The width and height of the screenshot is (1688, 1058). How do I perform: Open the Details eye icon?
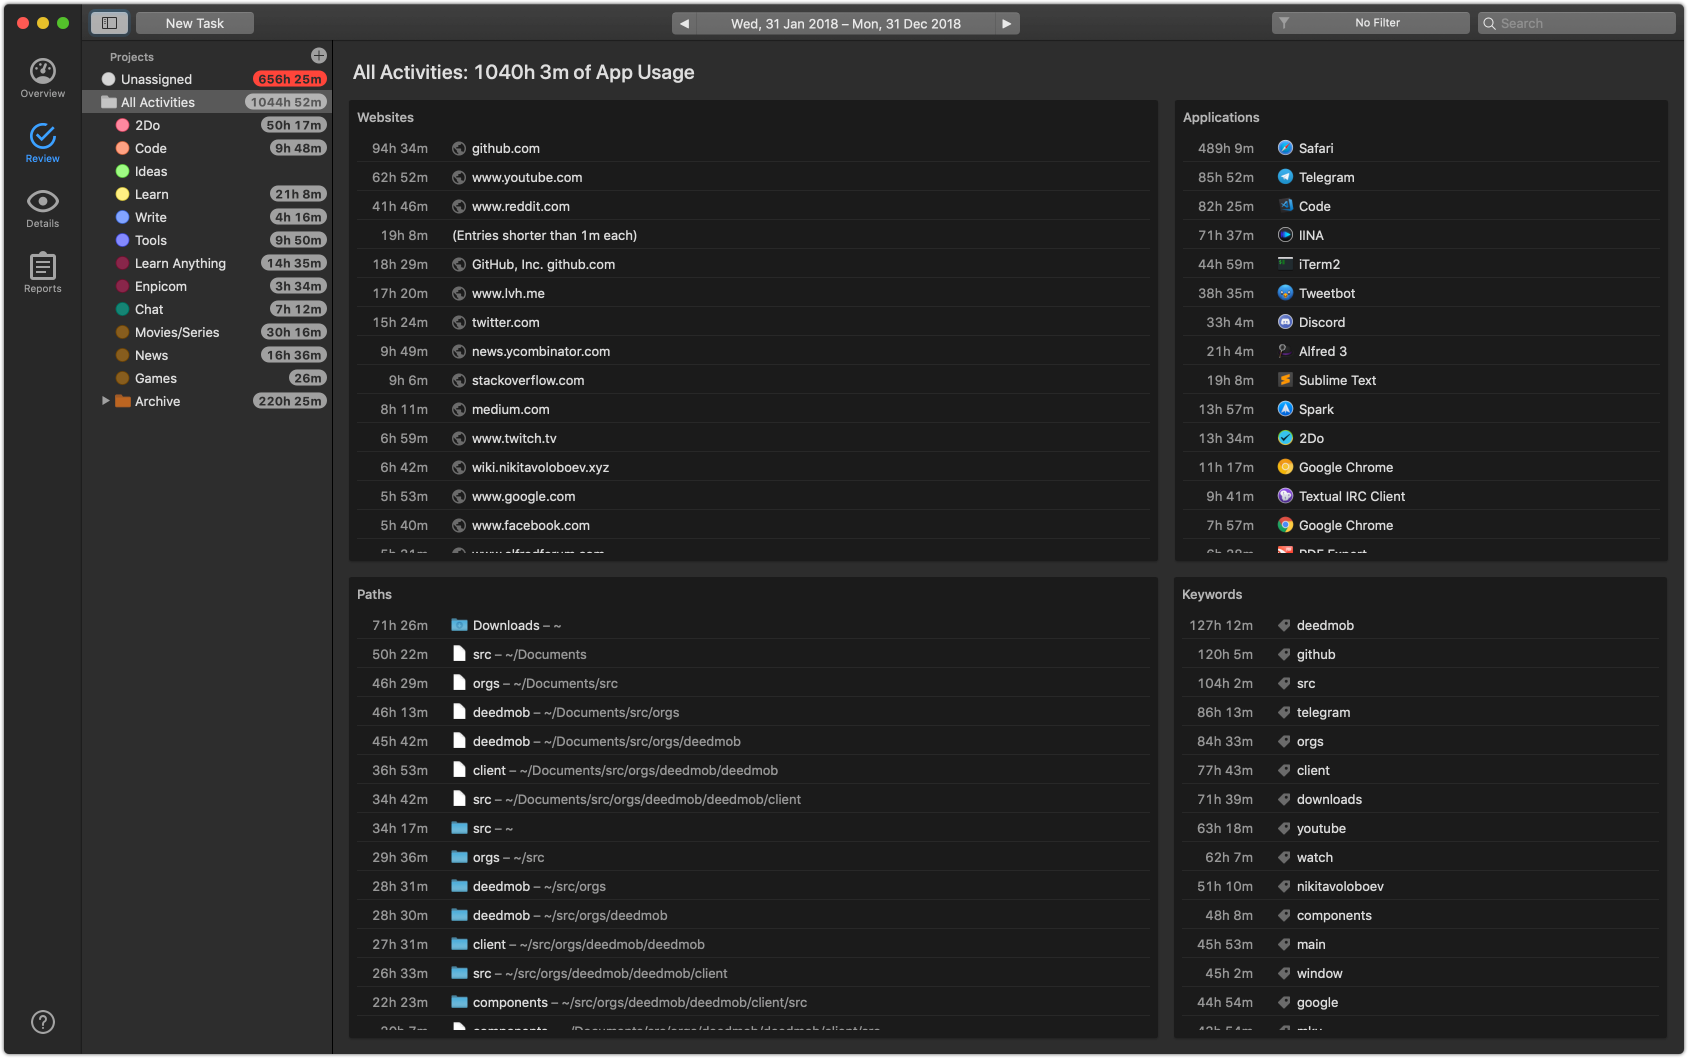43,201
